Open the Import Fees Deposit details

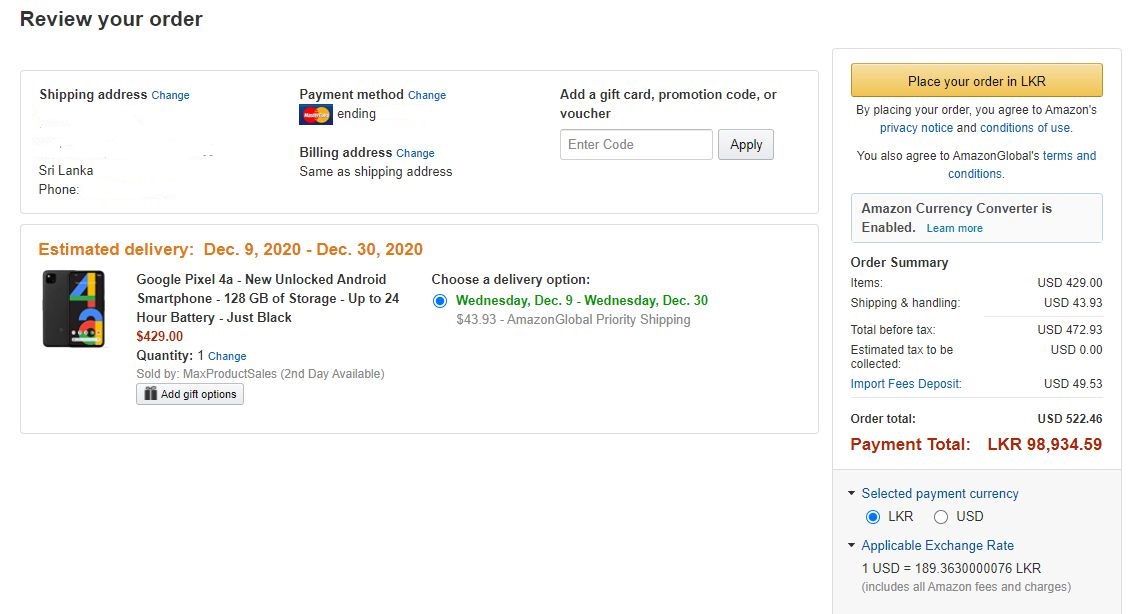pyautogui.click(x=906, y=384)
